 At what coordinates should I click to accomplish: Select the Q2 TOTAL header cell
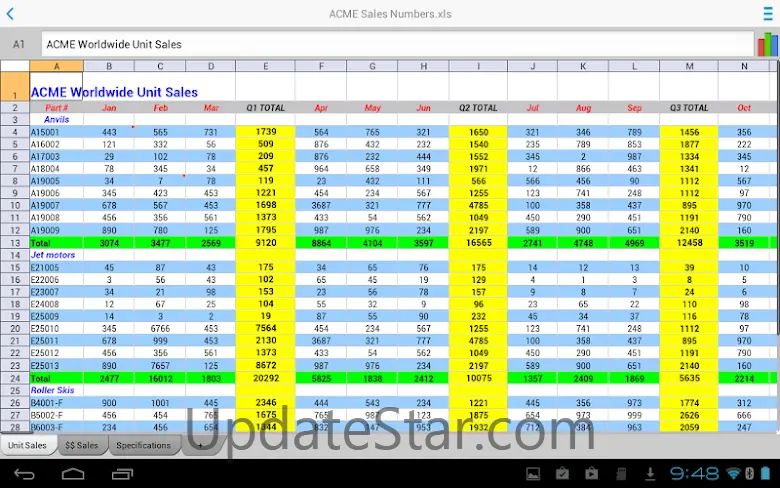point(478,107)
